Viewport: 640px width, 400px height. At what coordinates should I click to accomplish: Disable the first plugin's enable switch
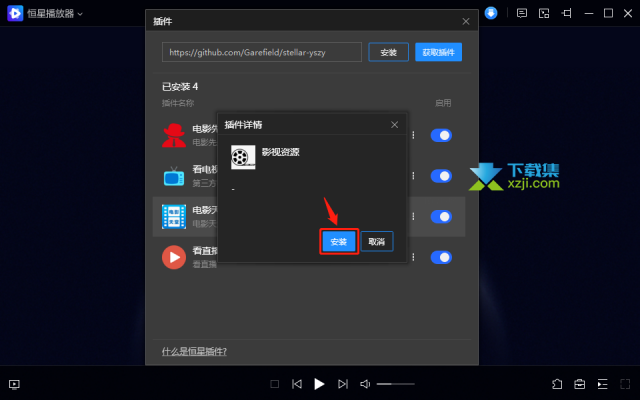click(441, 135)
